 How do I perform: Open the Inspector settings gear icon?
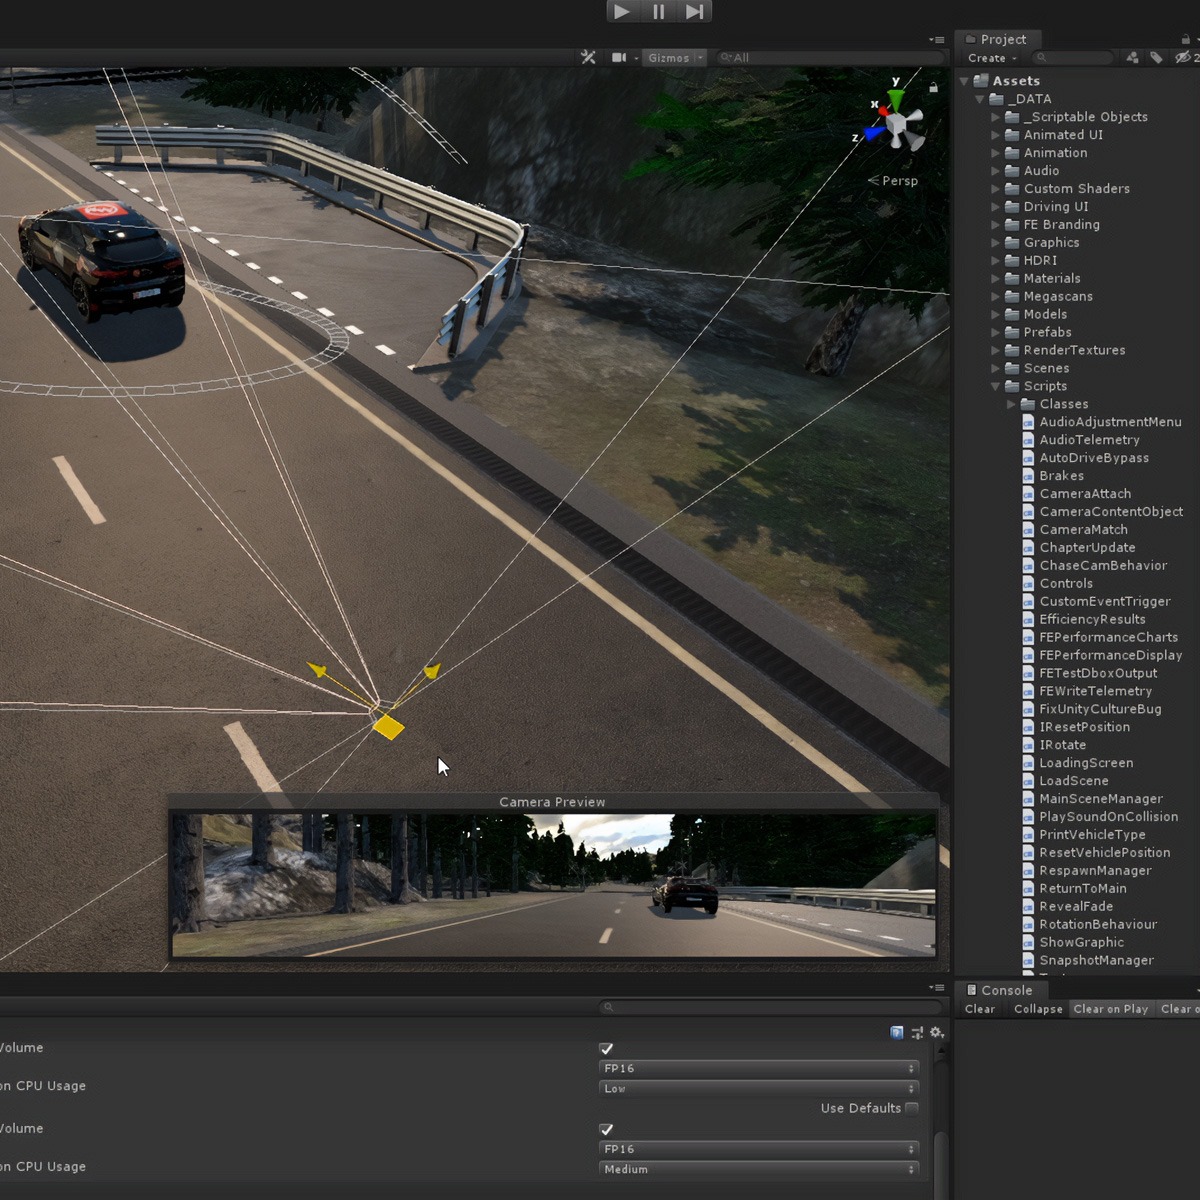tap(936, 1032)
